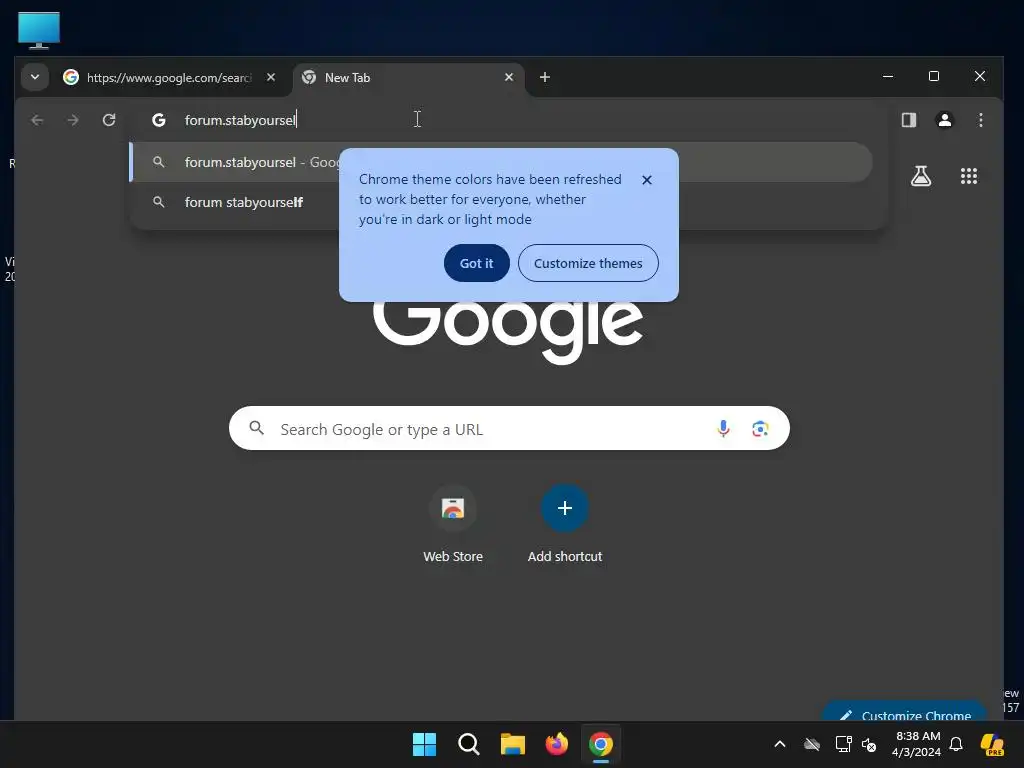Click the Customize Chrome button
Viewport: 1024px width, 768px height.
pos(905,712)
